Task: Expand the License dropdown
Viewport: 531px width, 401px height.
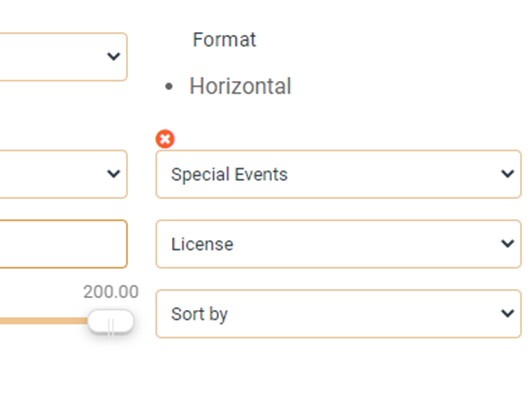Action: point(338,244)
